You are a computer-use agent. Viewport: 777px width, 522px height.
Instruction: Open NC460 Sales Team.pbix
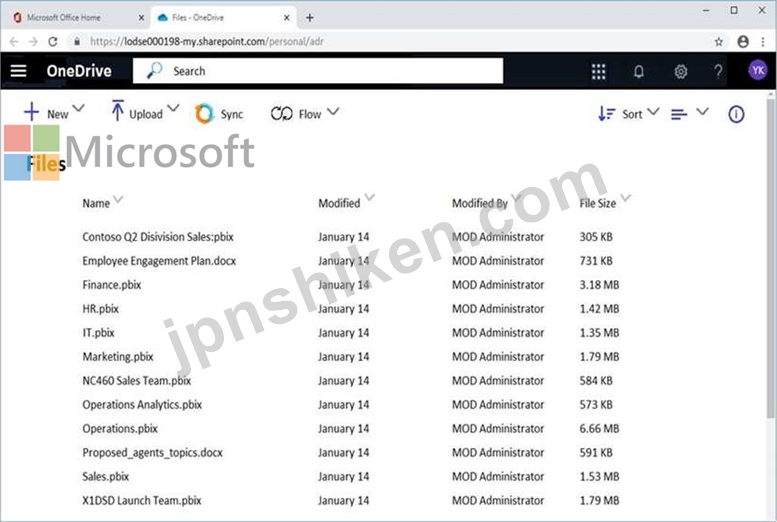tap(136, 380)
